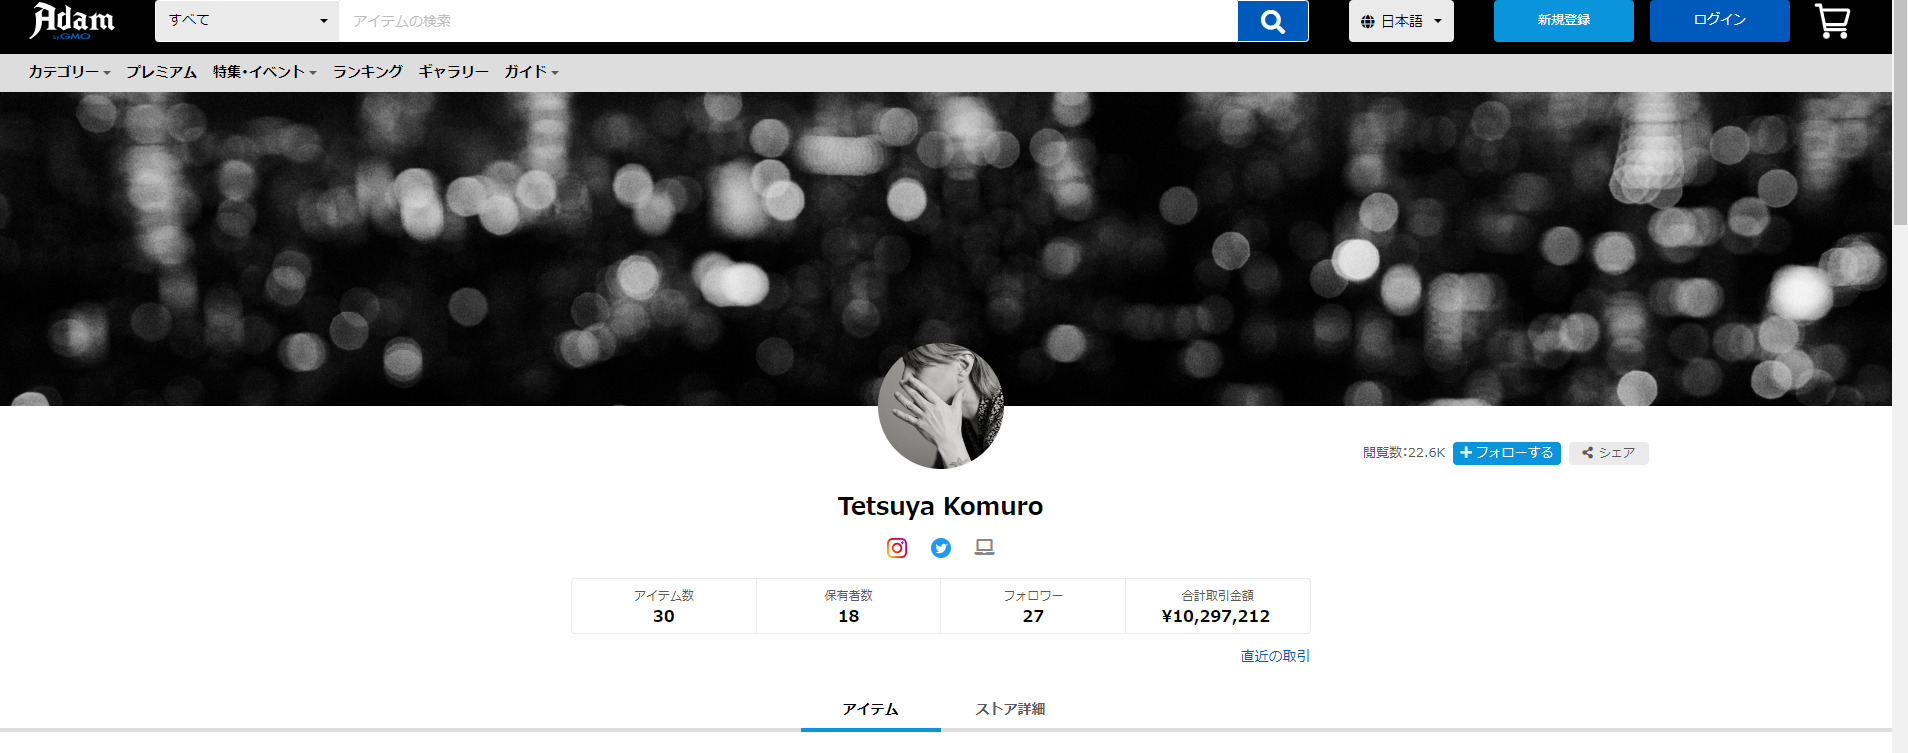This screenshot has height=753, width=1908.
Task: Expand the 特集・イベント menu
Action: click(264, 72)
